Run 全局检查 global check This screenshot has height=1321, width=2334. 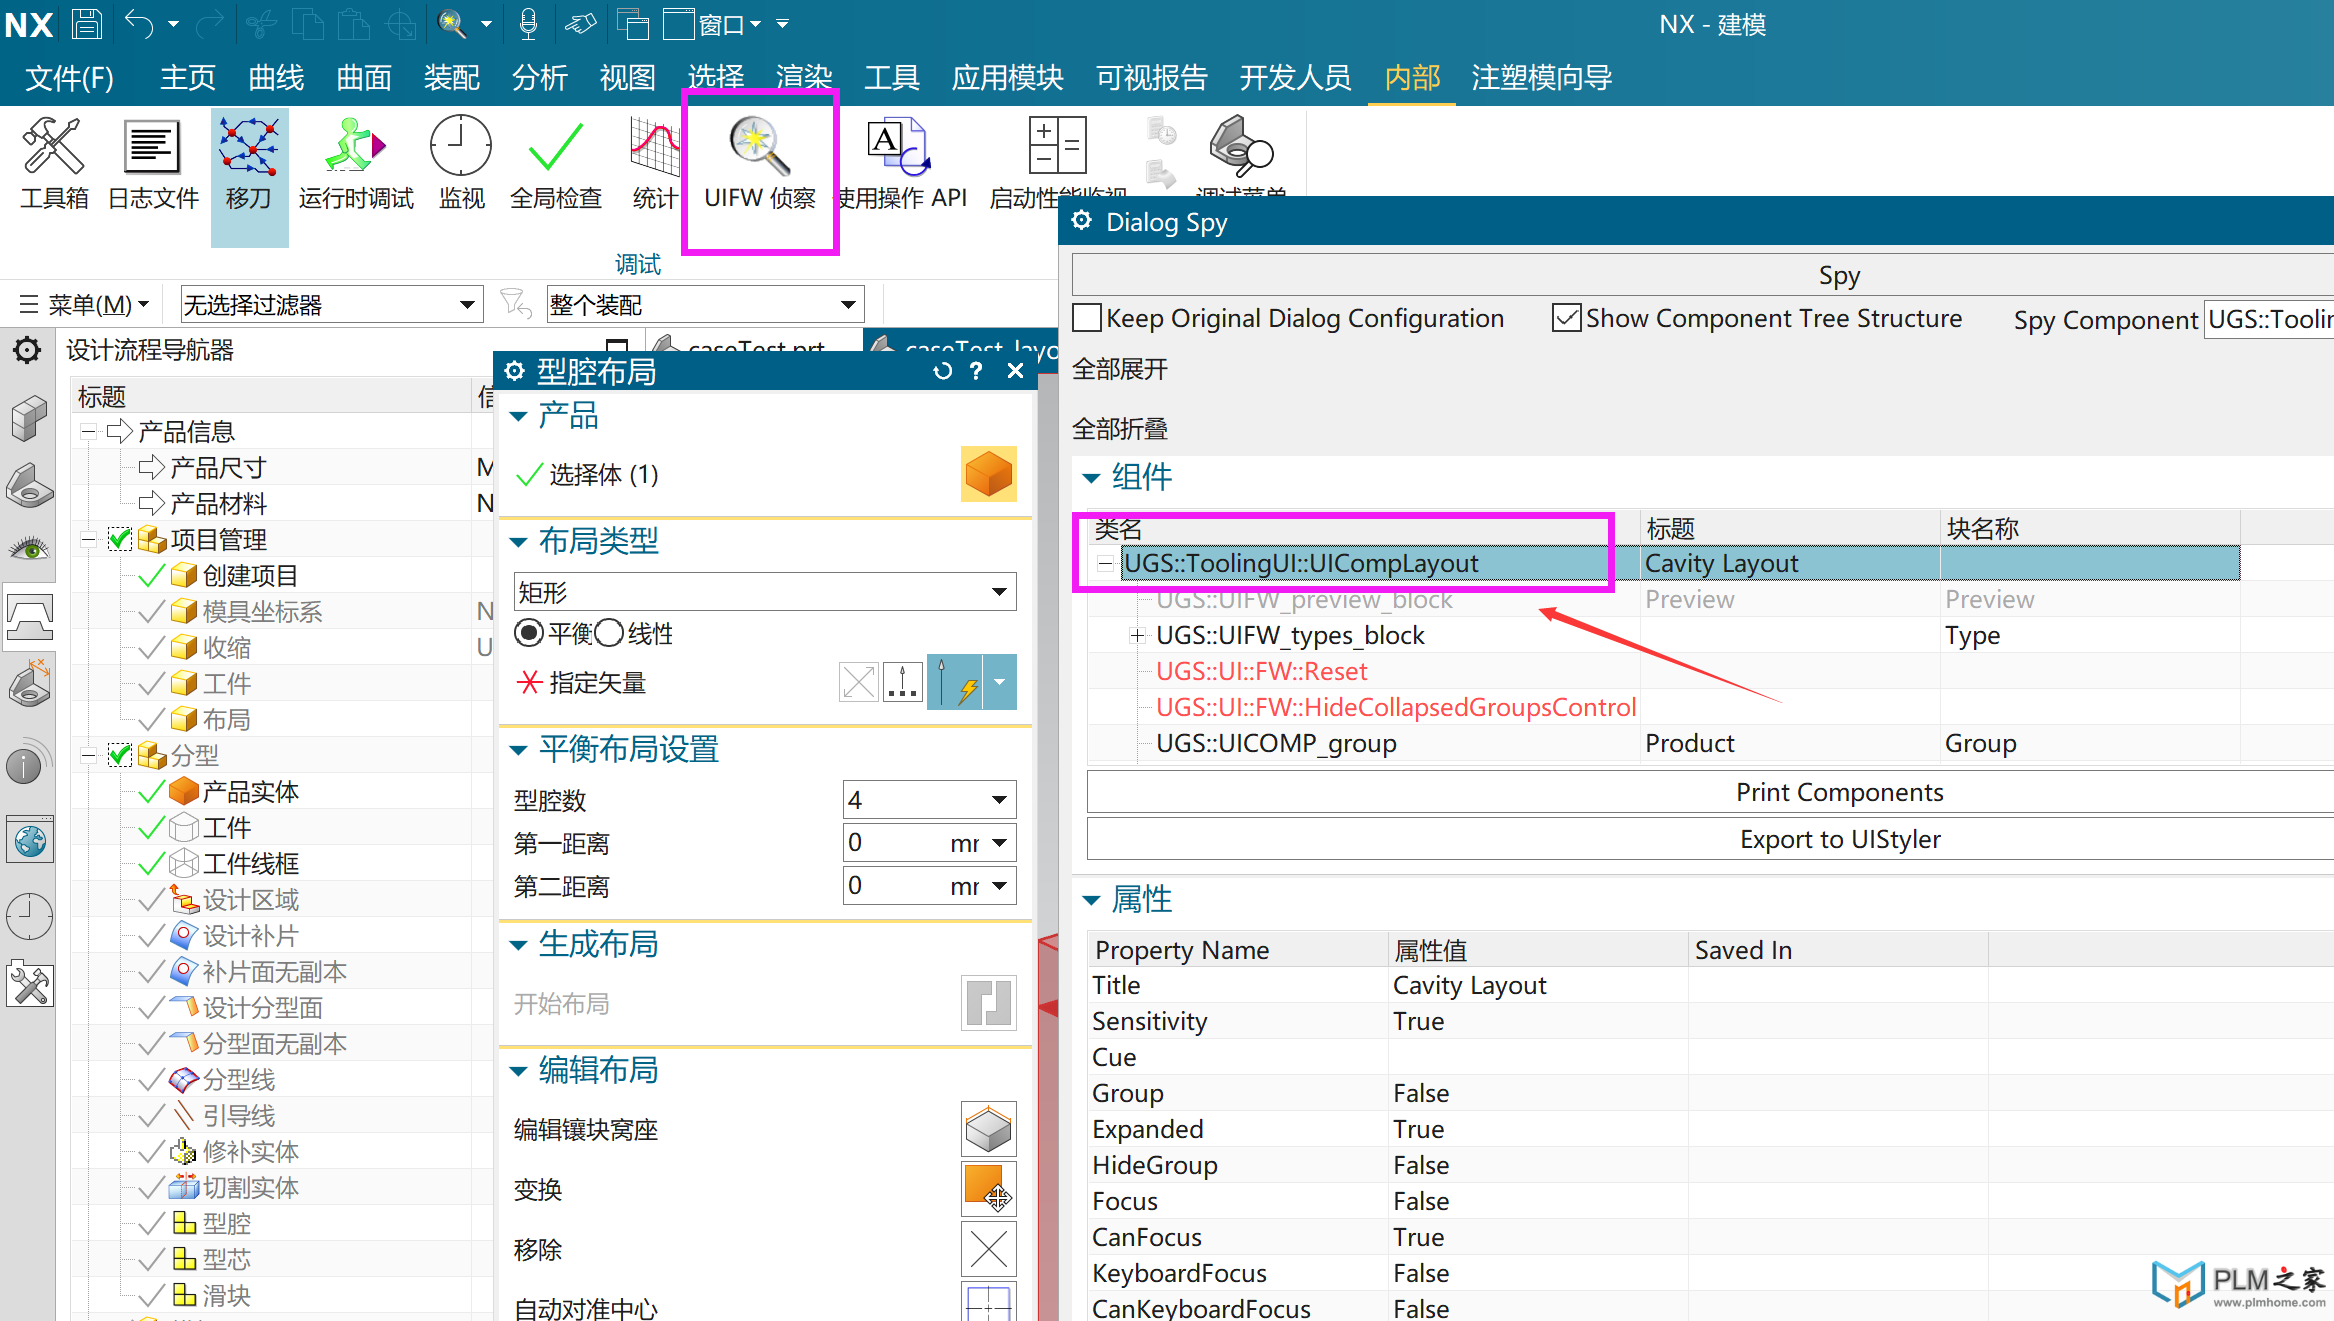556,163
